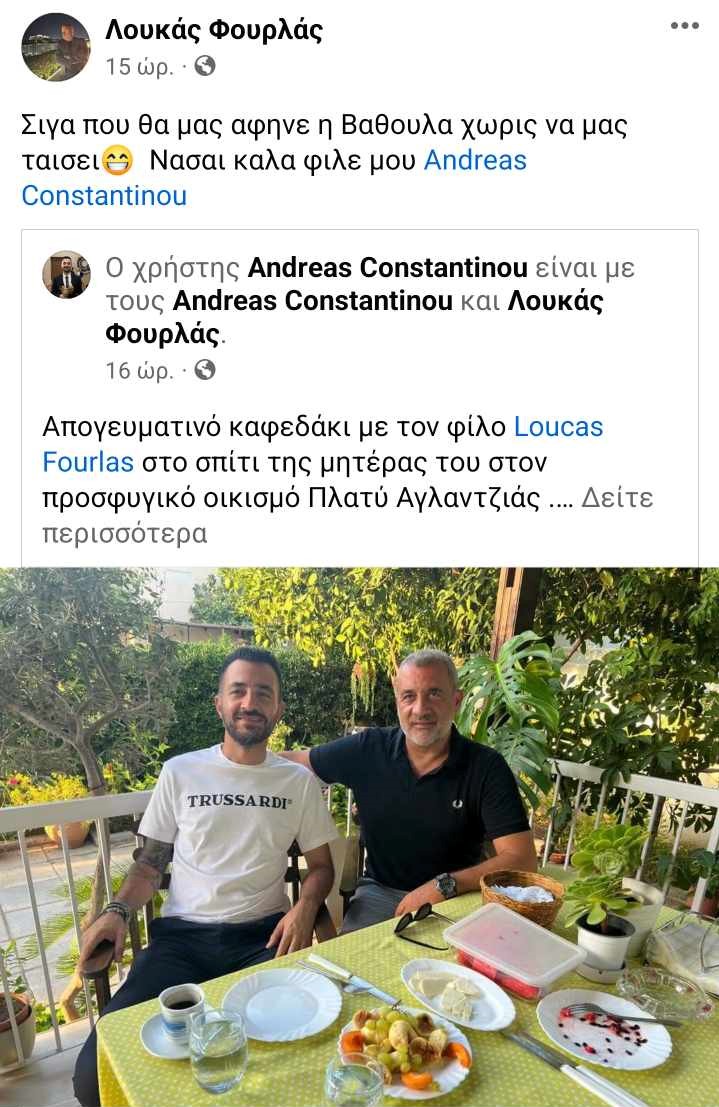This screenshot has width=719, height=1107.
Task: Open the shared photo of two men
Action: [360, 837]
